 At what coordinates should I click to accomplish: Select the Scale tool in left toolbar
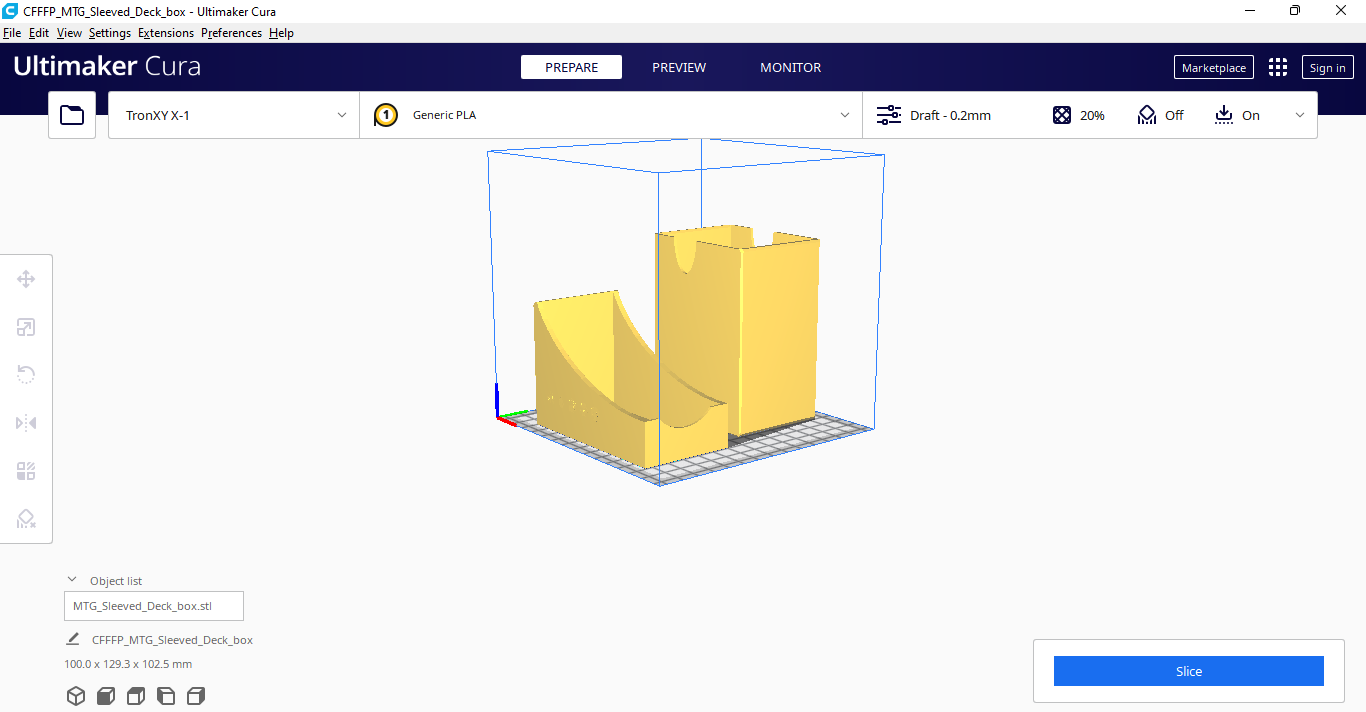26,327
